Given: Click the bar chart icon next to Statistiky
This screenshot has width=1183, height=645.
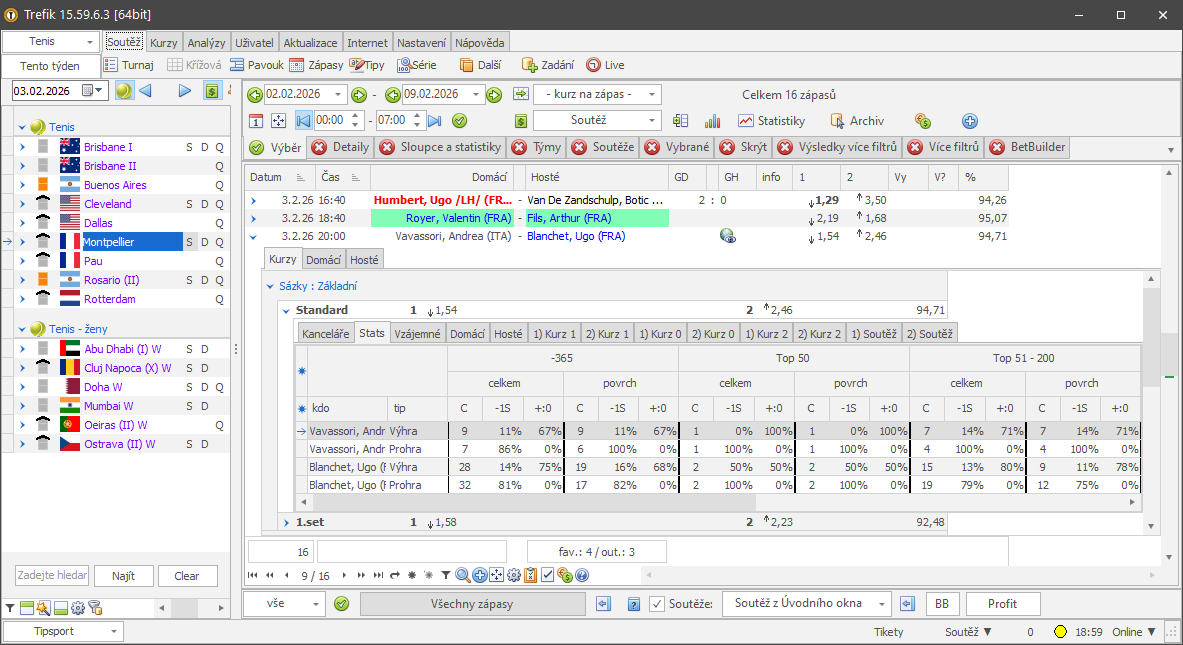Looking at the screenshot, I should click(712, 120).
